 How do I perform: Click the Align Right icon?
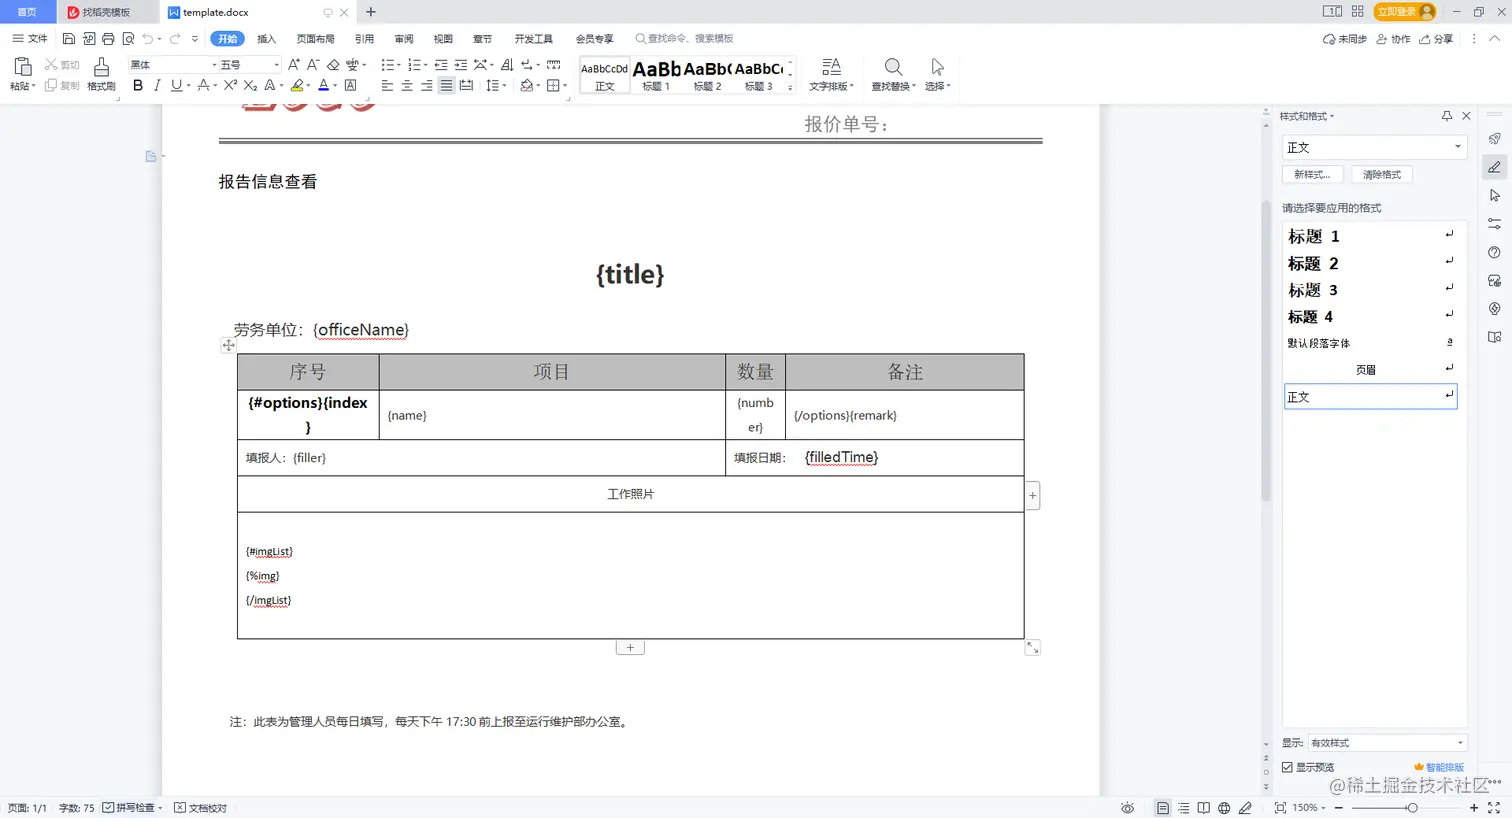point(427,86)
